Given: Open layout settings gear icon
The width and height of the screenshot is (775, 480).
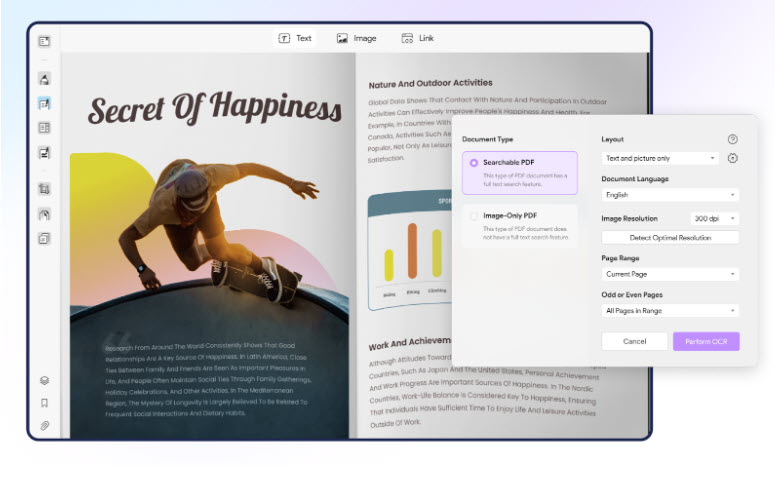Looking at the screenshot, I should pyautogui.click(x=732, y=158).
